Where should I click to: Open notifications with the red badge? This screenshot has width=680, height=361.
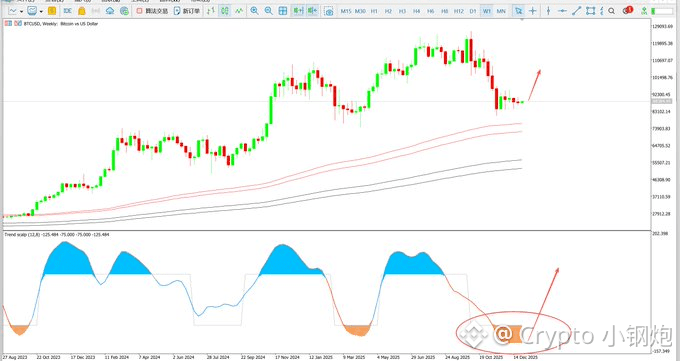tap(628, 10)
